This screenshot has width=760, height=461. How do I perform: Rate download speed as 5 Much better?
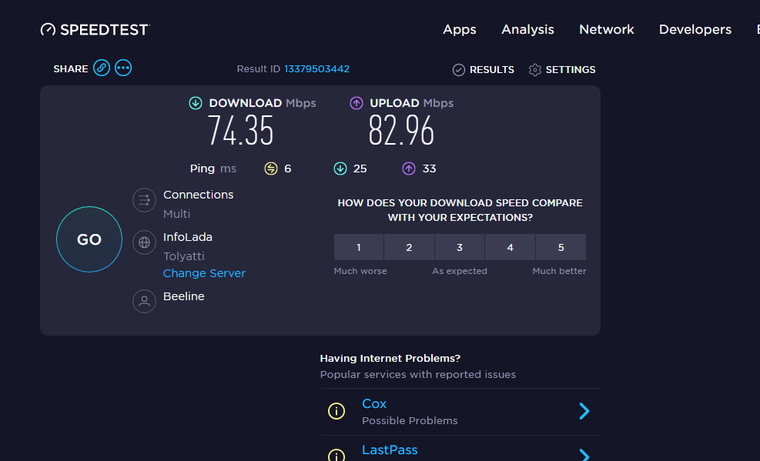tap(561, 247)
